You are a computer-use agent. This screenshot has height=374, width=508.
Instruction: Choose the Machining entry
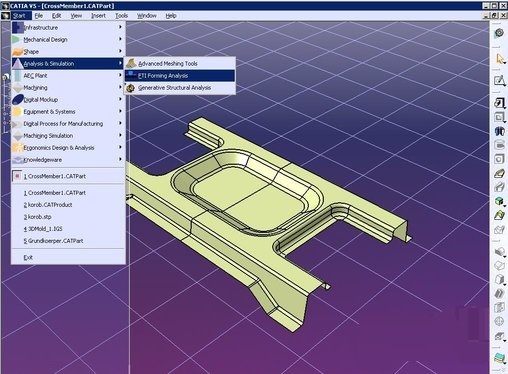point(68,87)
